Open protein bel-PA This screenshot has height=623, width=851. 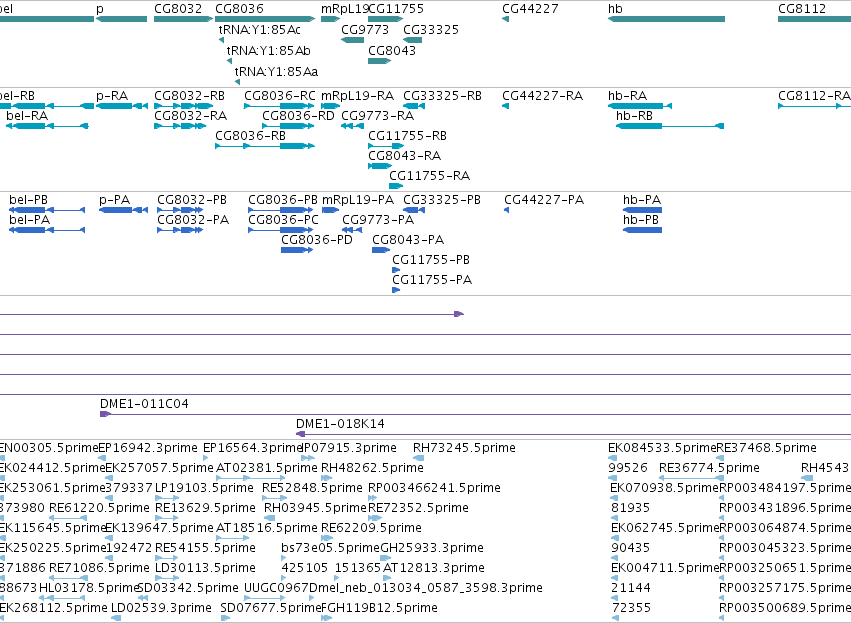coord(47,230)
